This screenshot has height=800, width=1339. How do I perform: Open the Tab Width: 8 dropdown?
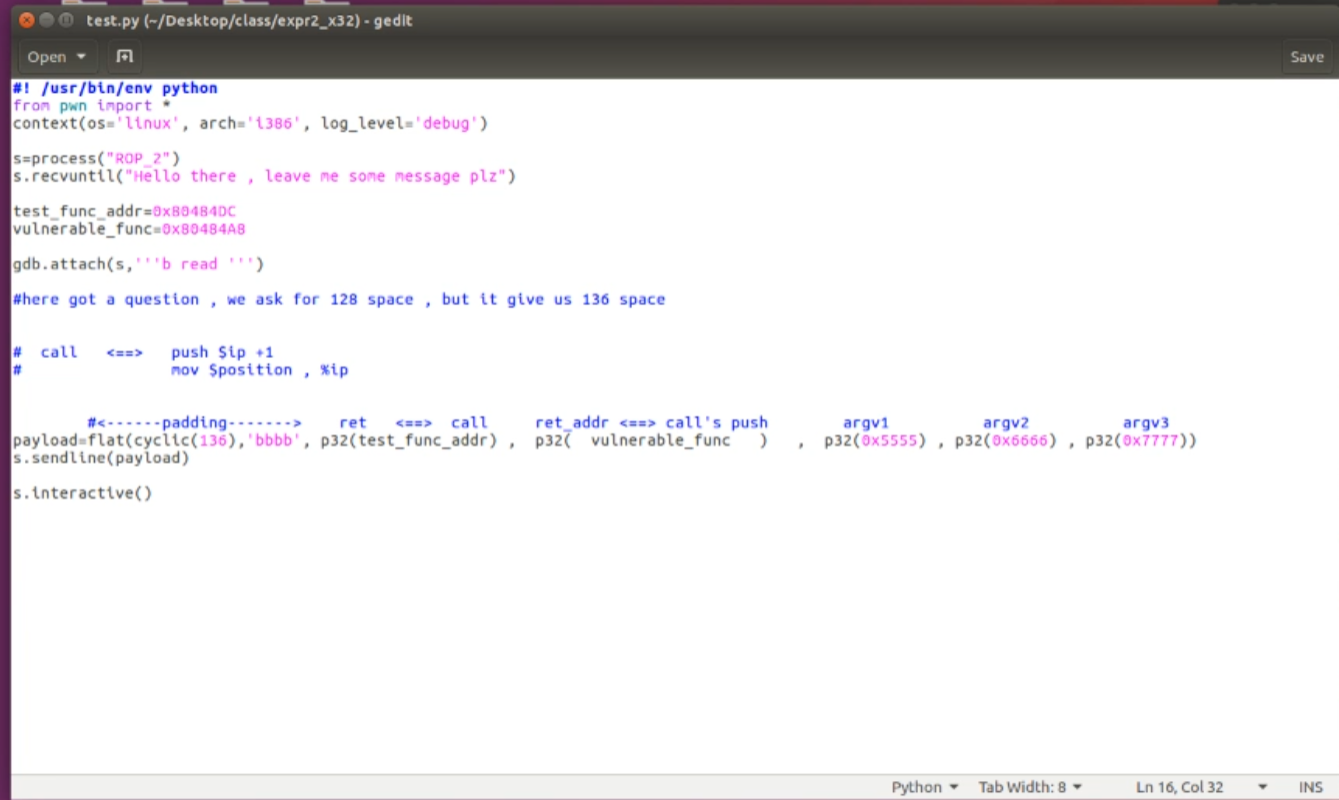tap(1030, 787)
